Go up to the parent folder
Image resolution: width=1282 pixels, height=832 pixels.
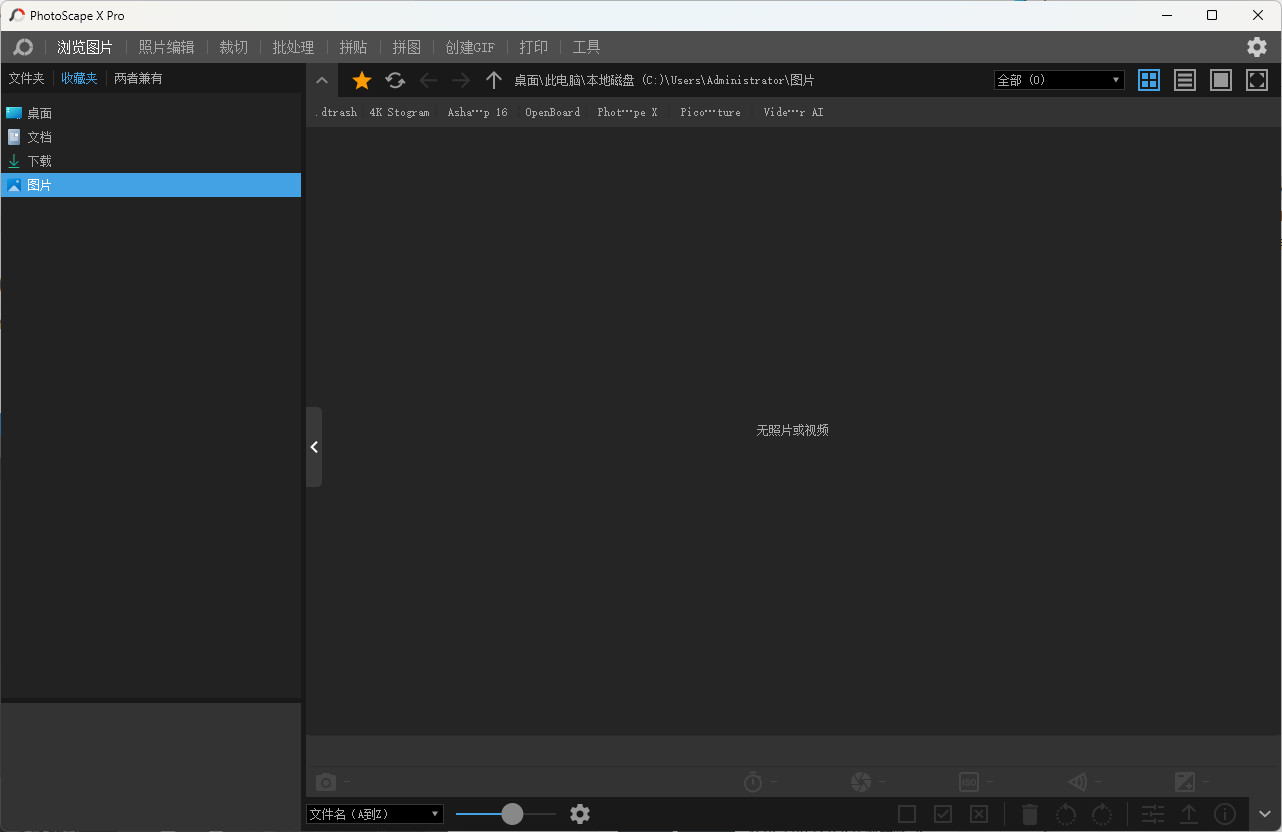point(493,80)
